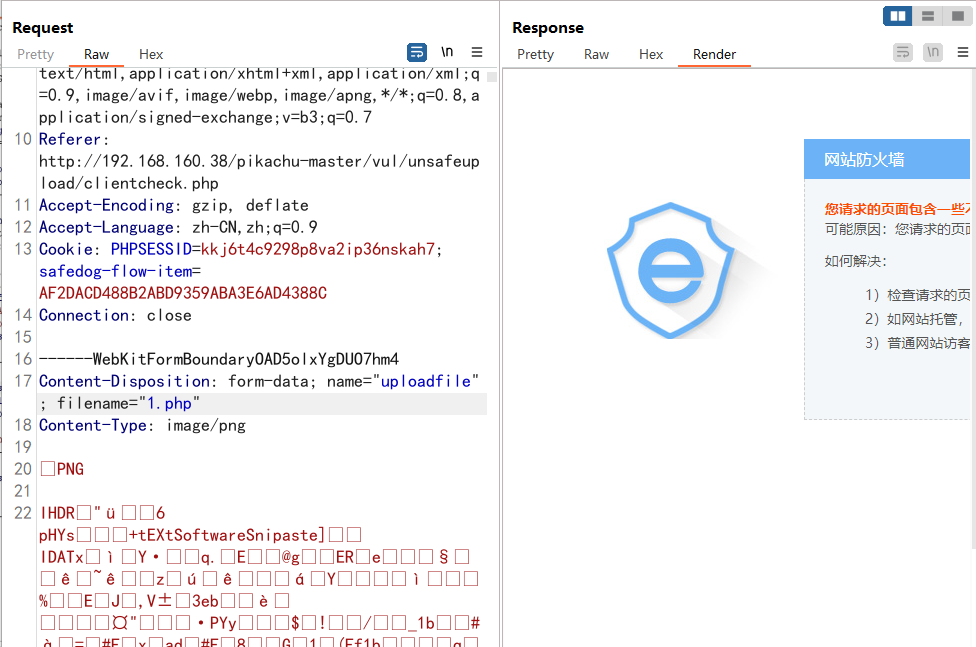Click the PNG signature on line 20
The width and height of the screenshot is (976, 647).
point(62,469)
